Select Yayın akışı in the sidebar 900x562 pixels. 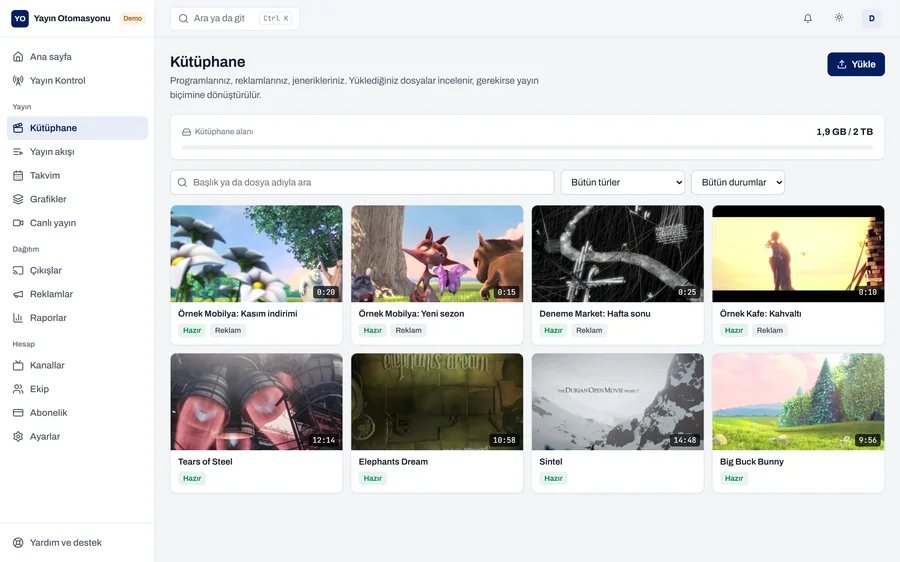[x=77, y=152]
